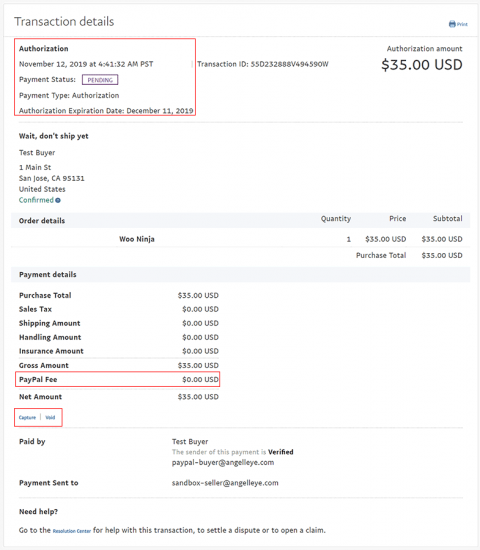Click paypal-buyer@angelleye.com email

pyautogui.click(x=223, y=463)
